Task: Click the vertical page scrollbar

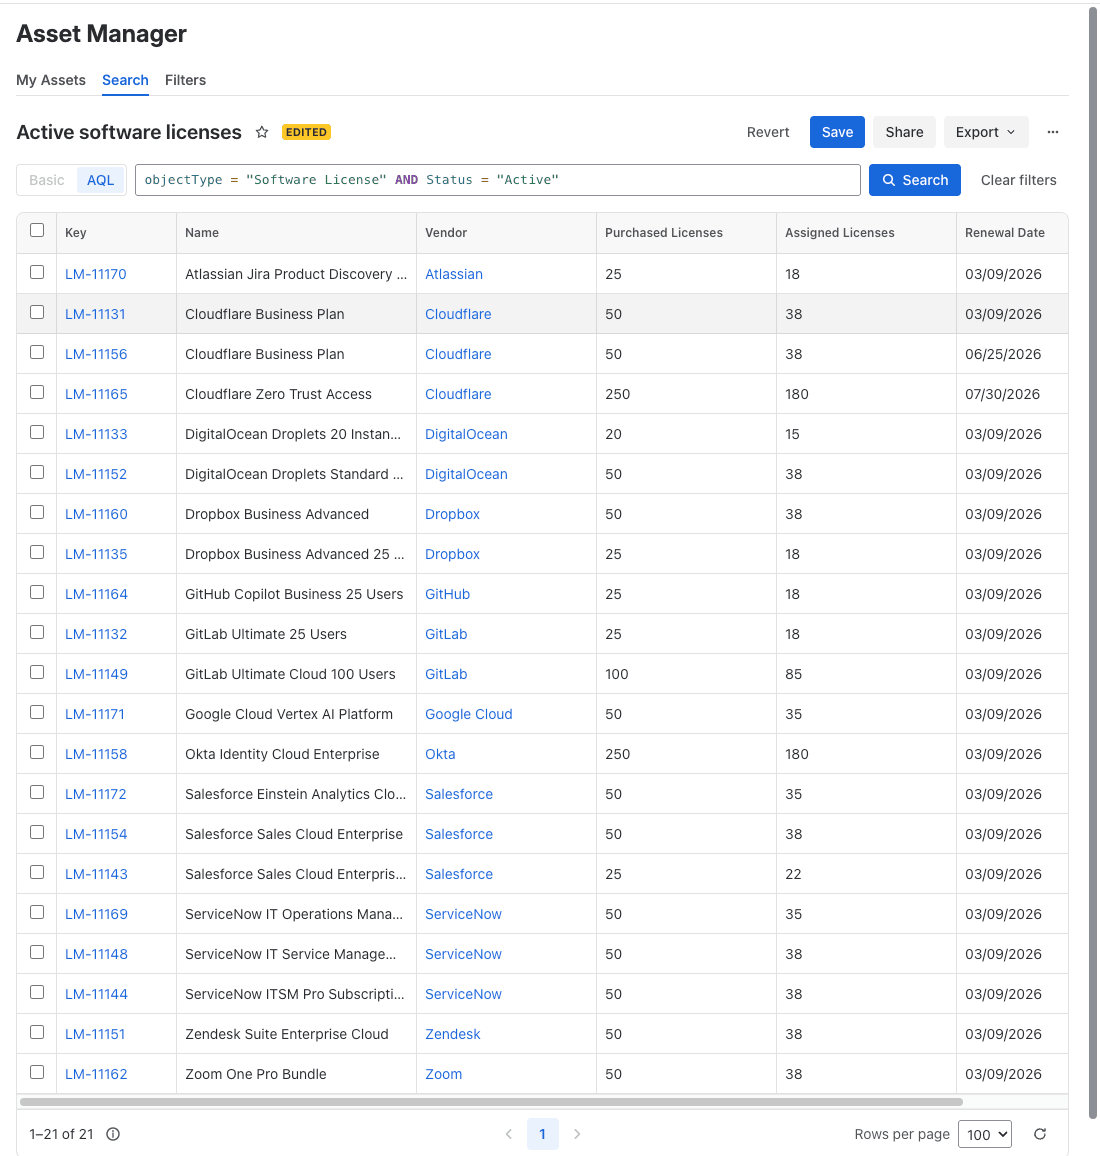Action: [x=1093, y=563]
